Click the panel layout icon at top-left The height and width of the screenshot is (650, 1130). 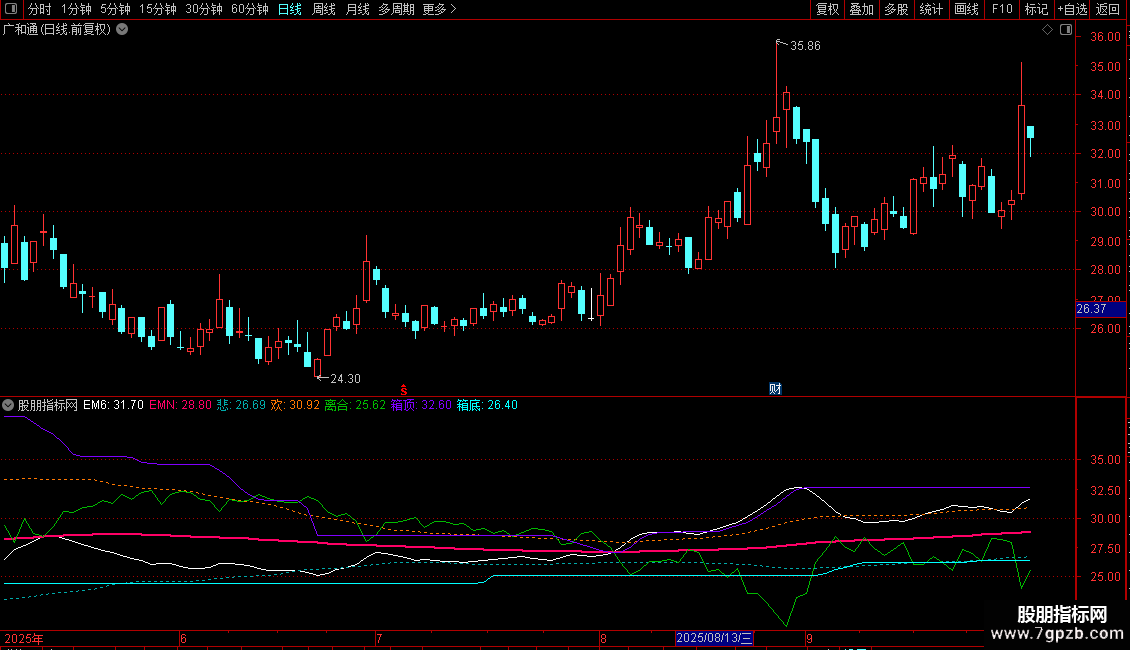click(11, 9)
